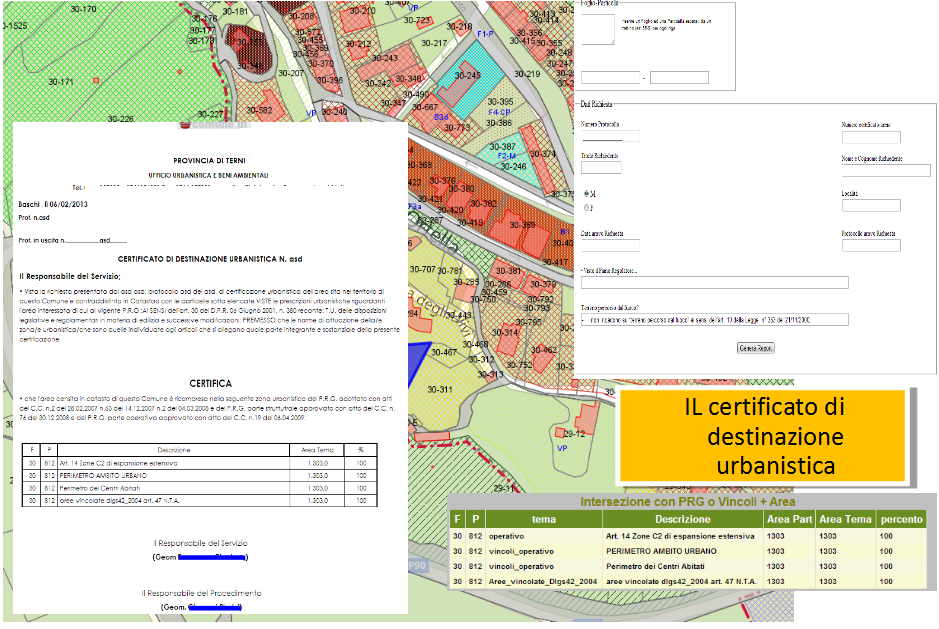The width and height of the screenshot is (939, 629).
Task: Select the 'Aree_vincolate_Dlgs42_2004' tema cell
Action: pyautogui.click(x=543, y=582)
